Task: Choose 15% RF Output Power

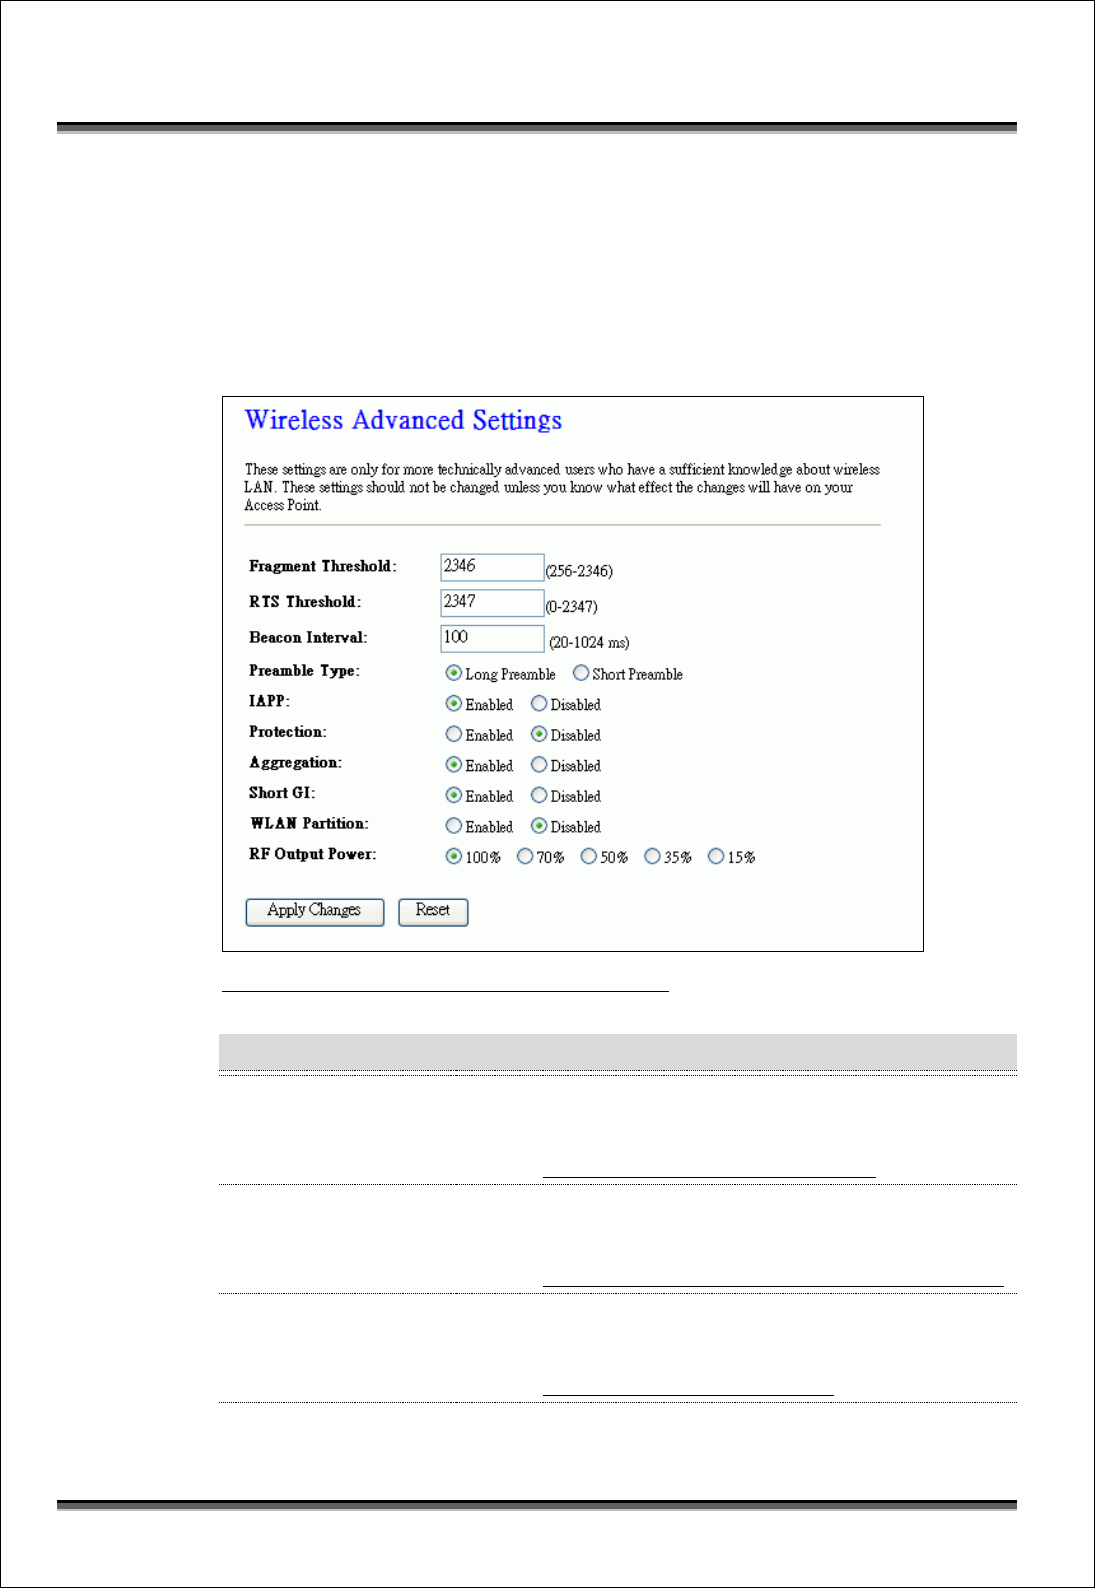Action: click(x=716, y=856)
